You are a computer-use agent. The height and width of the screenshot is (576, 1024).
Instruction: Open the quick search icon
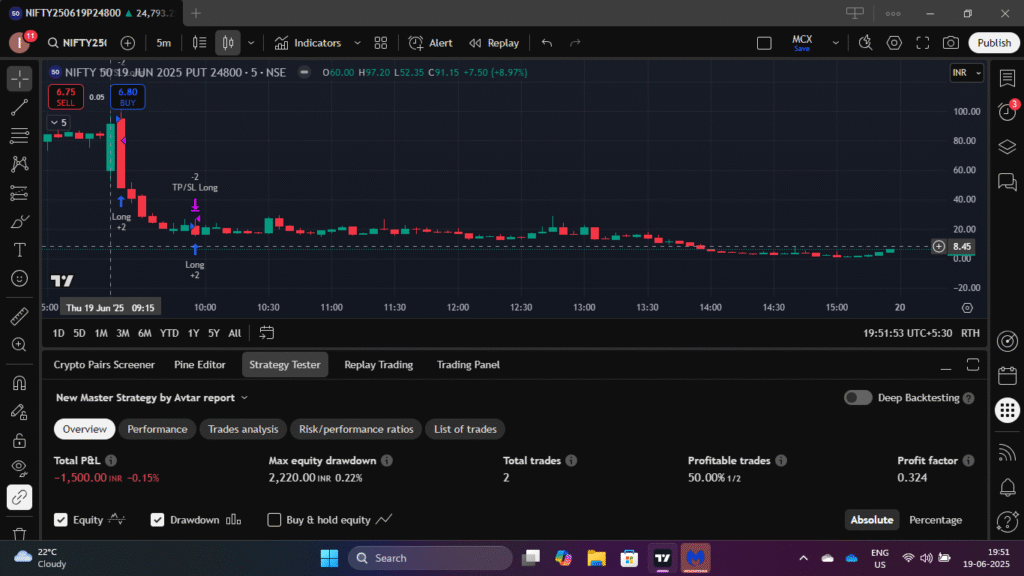(x=865, y=43)
